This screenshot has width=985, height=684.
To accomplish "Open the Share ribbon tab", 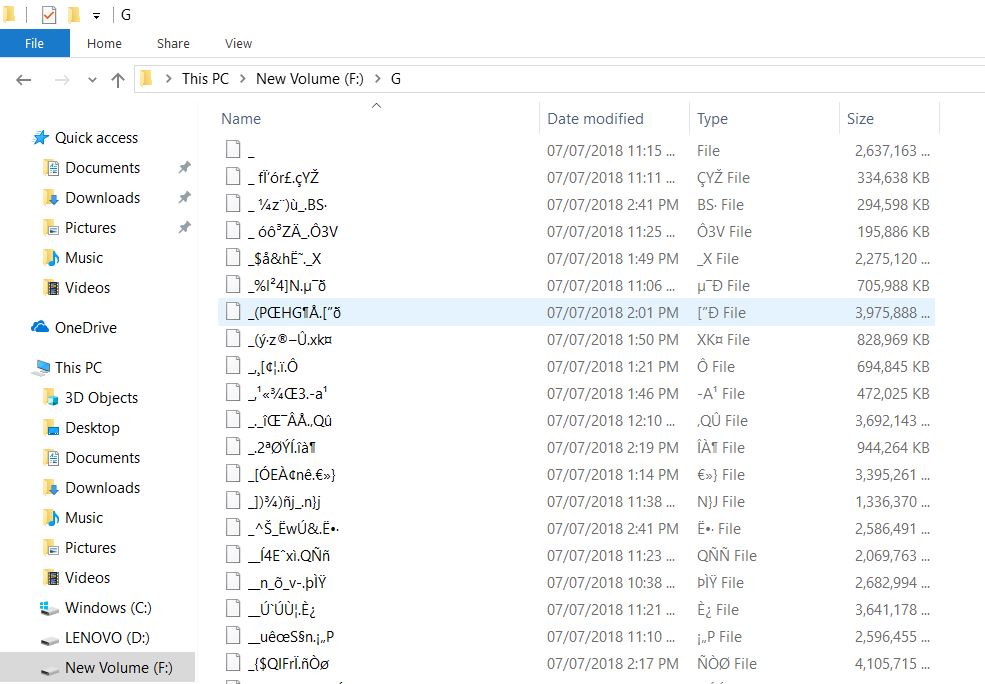I will 173,43.
